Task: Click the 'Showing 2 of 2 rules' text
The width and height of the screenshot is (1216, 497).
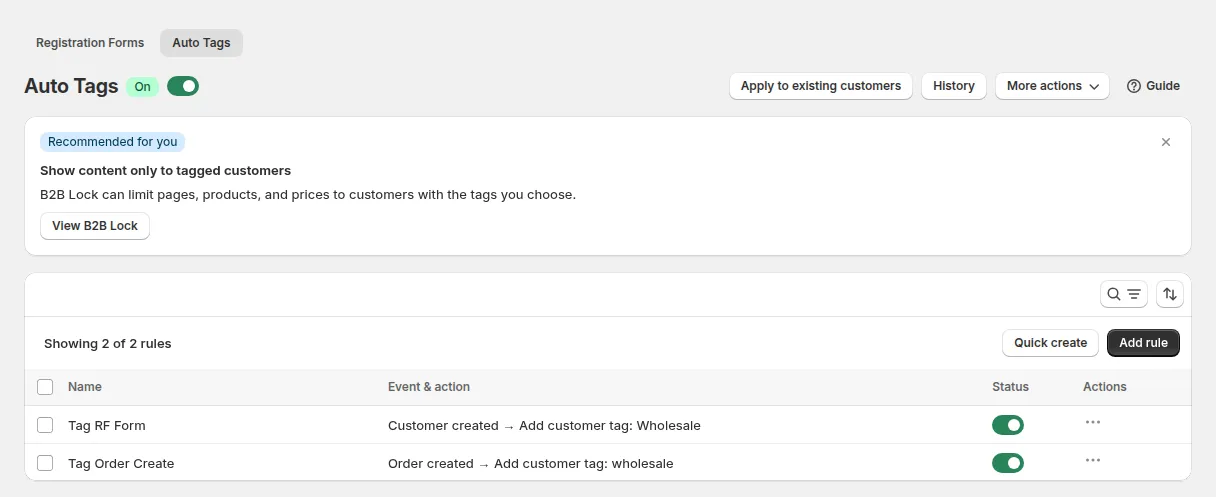Action: tap(108, 343)
